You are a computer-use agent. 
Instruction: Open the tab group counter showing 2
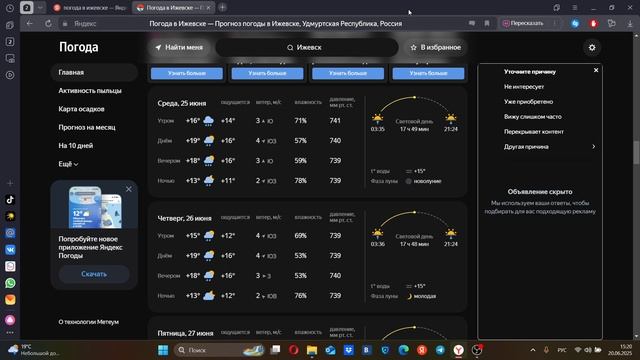coord(27,8)
